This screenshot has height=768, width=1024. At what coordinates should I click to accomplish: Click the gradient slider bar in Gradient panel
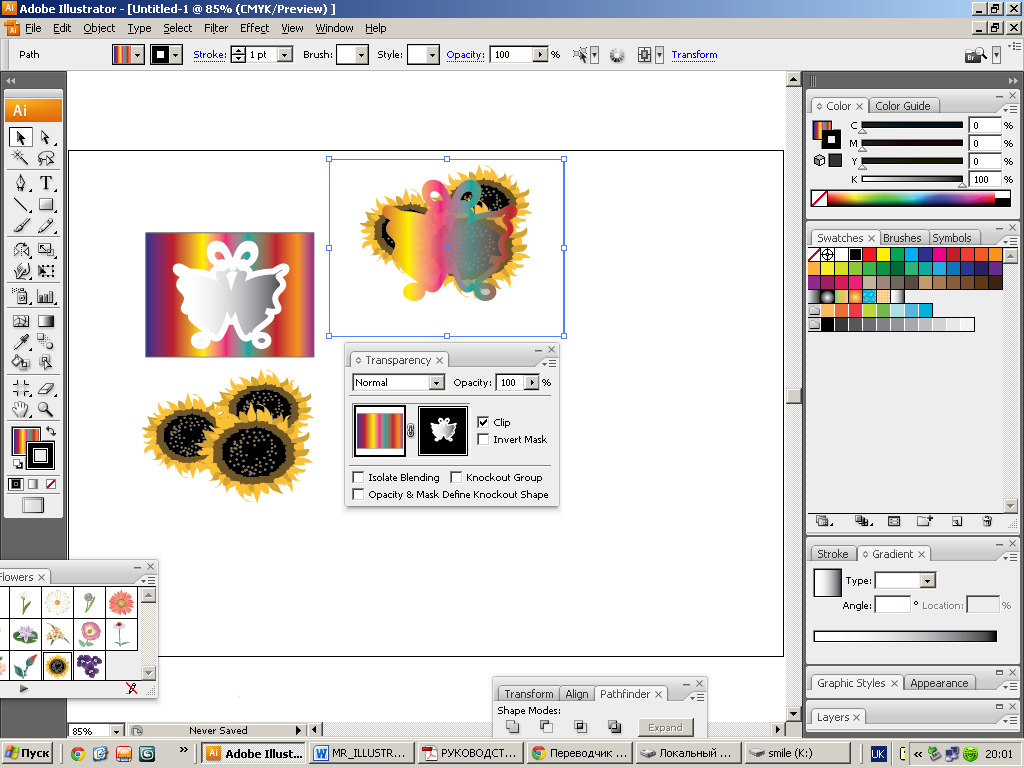tap(905, 636)
